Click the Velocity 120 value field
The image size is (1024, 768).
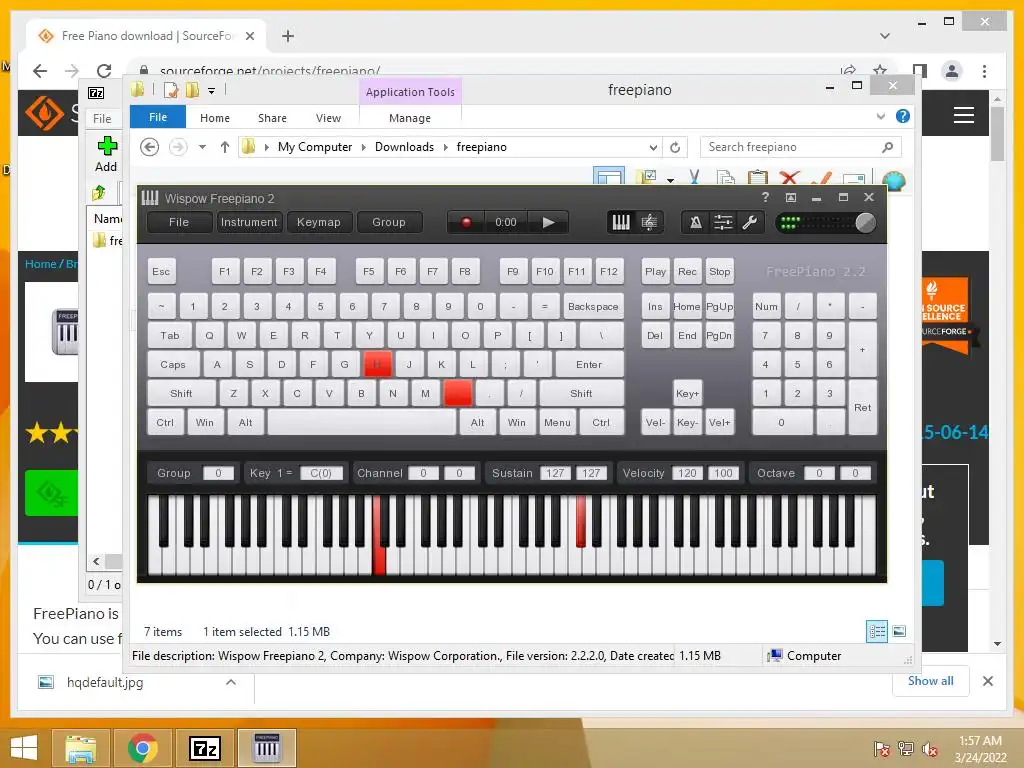(x=687, y=473)
